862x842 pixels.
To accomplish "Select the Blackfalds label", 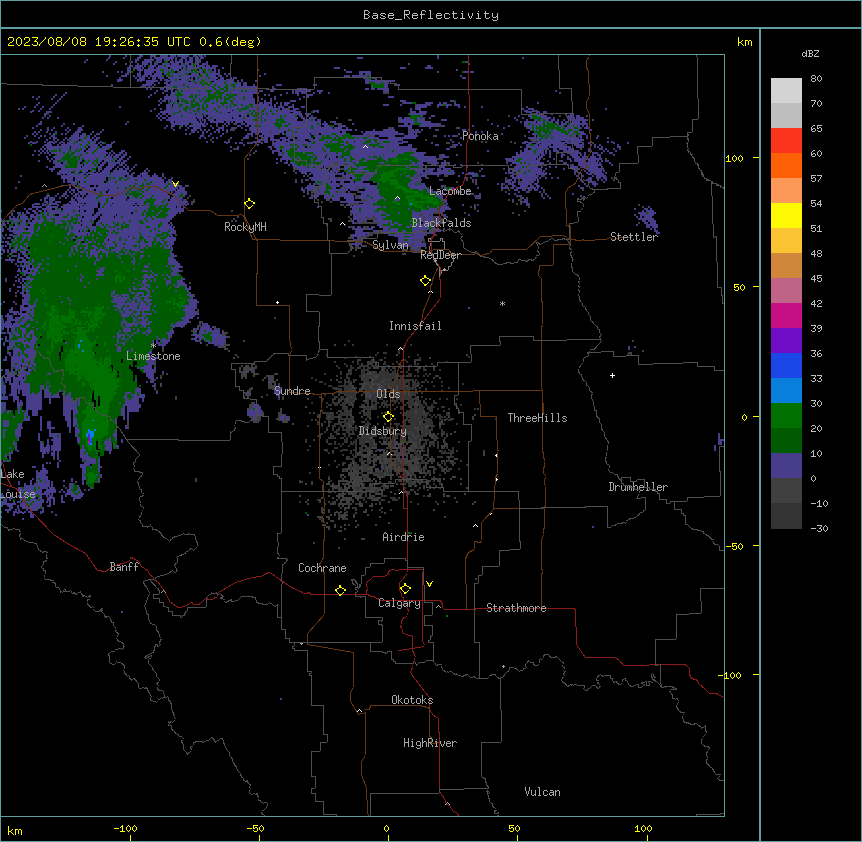I will point(441,223).
